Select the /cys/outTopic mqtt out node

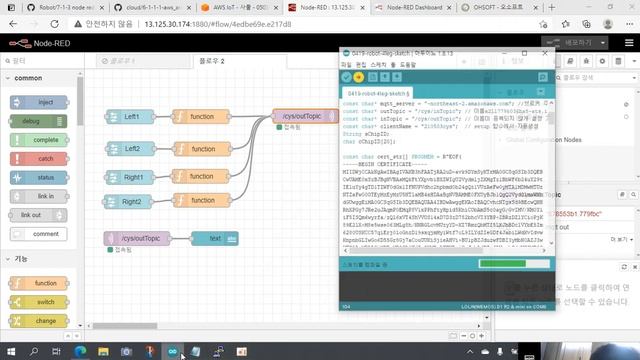pos(305,116)
